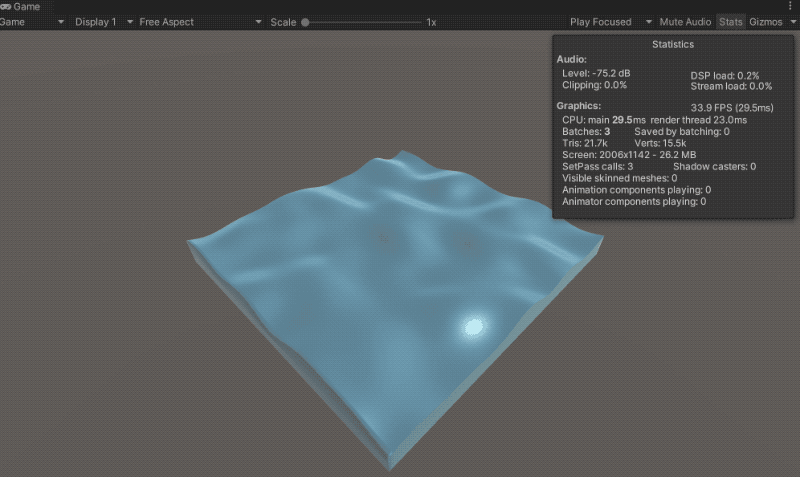
Task: Click the 'Saved by batching: 0' stat
Action: pyautogui.click(x=682, y=132)
